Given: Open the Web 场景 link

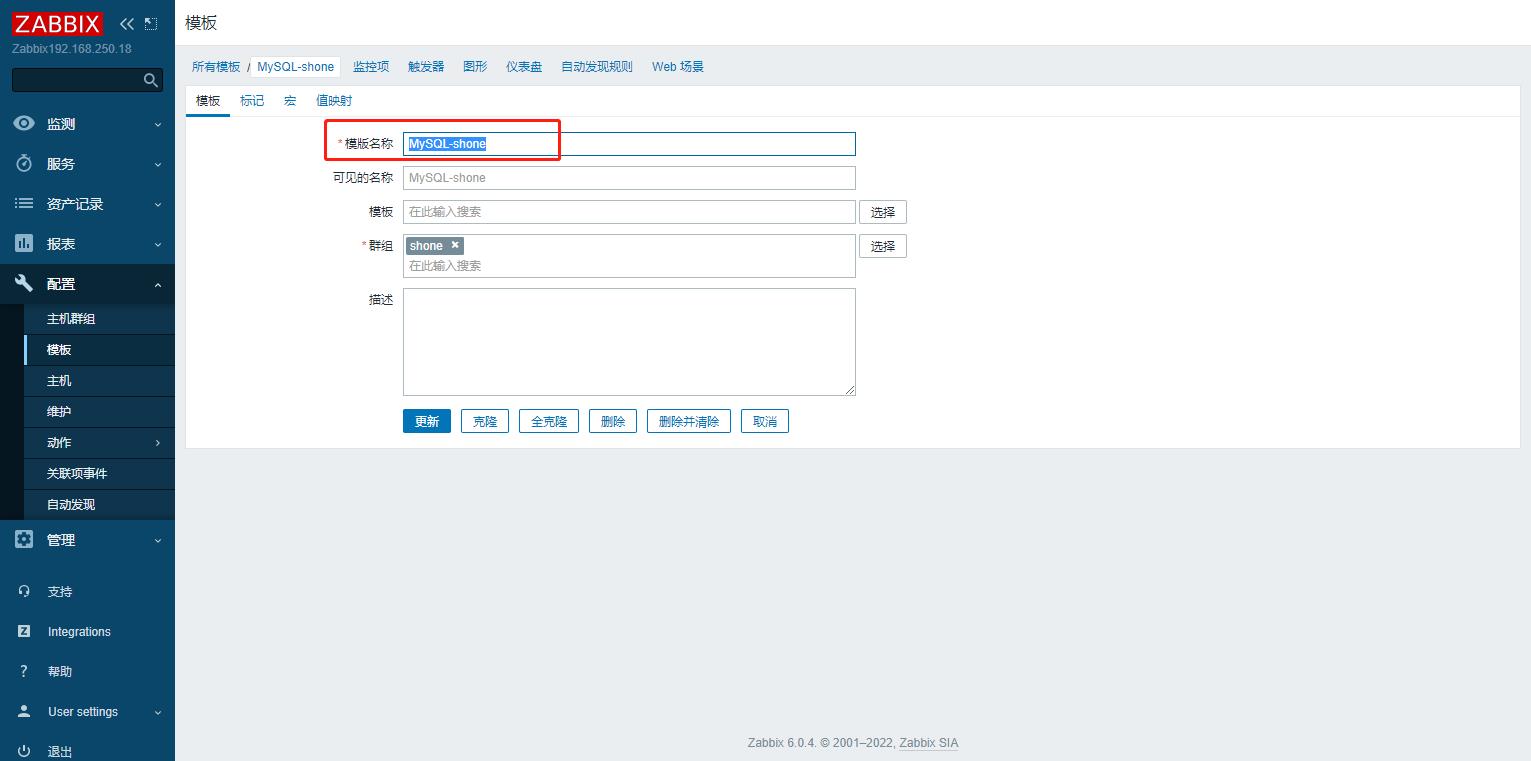Looking at the screenshot, I should (x=678, y=67).
